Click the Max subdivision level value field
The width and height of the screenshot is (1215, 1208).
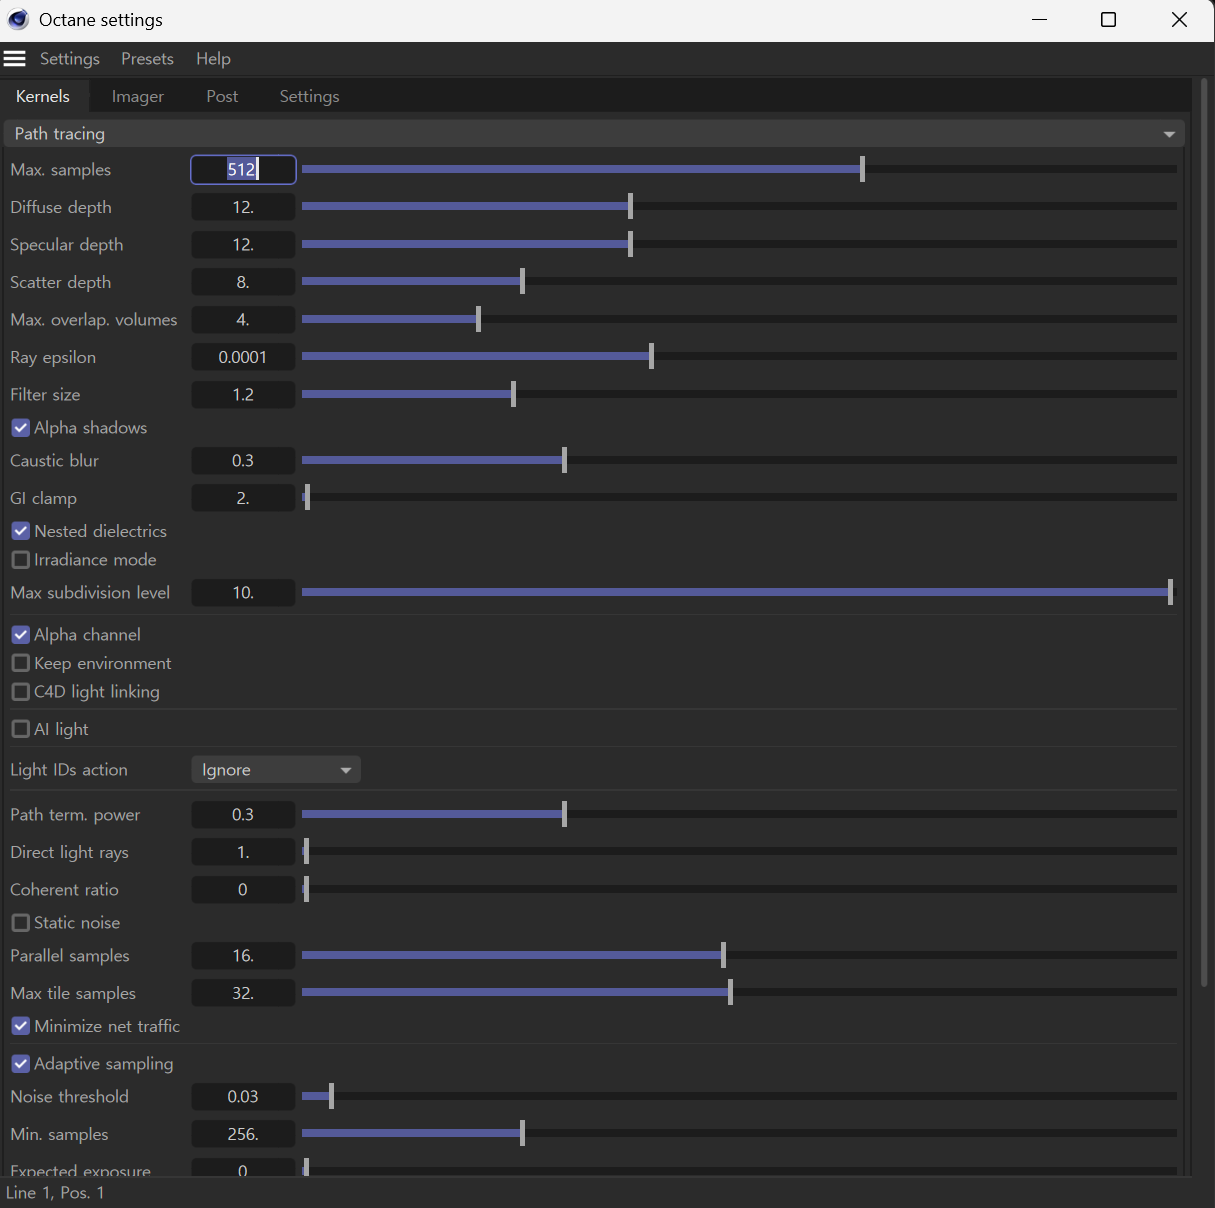click(x=243, y=593)
